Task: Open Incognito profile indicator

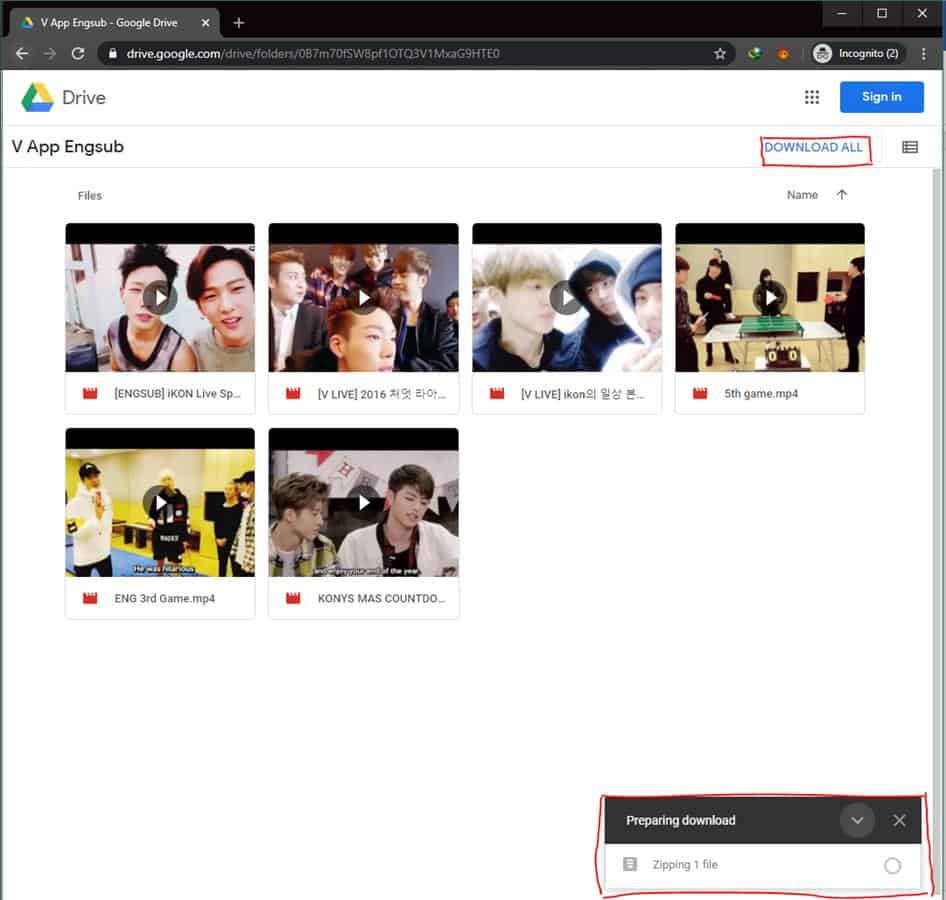Action: click(x=857, y=54)
